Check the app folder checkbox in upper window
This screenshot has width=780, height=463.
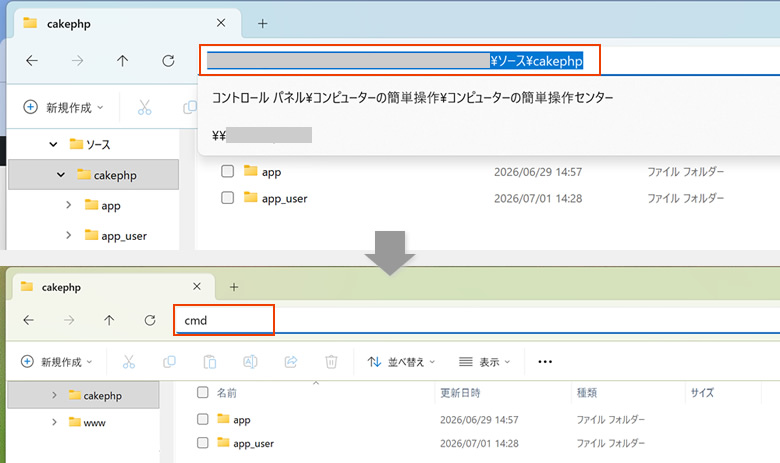pyautogui.click(x=227, y=171)
